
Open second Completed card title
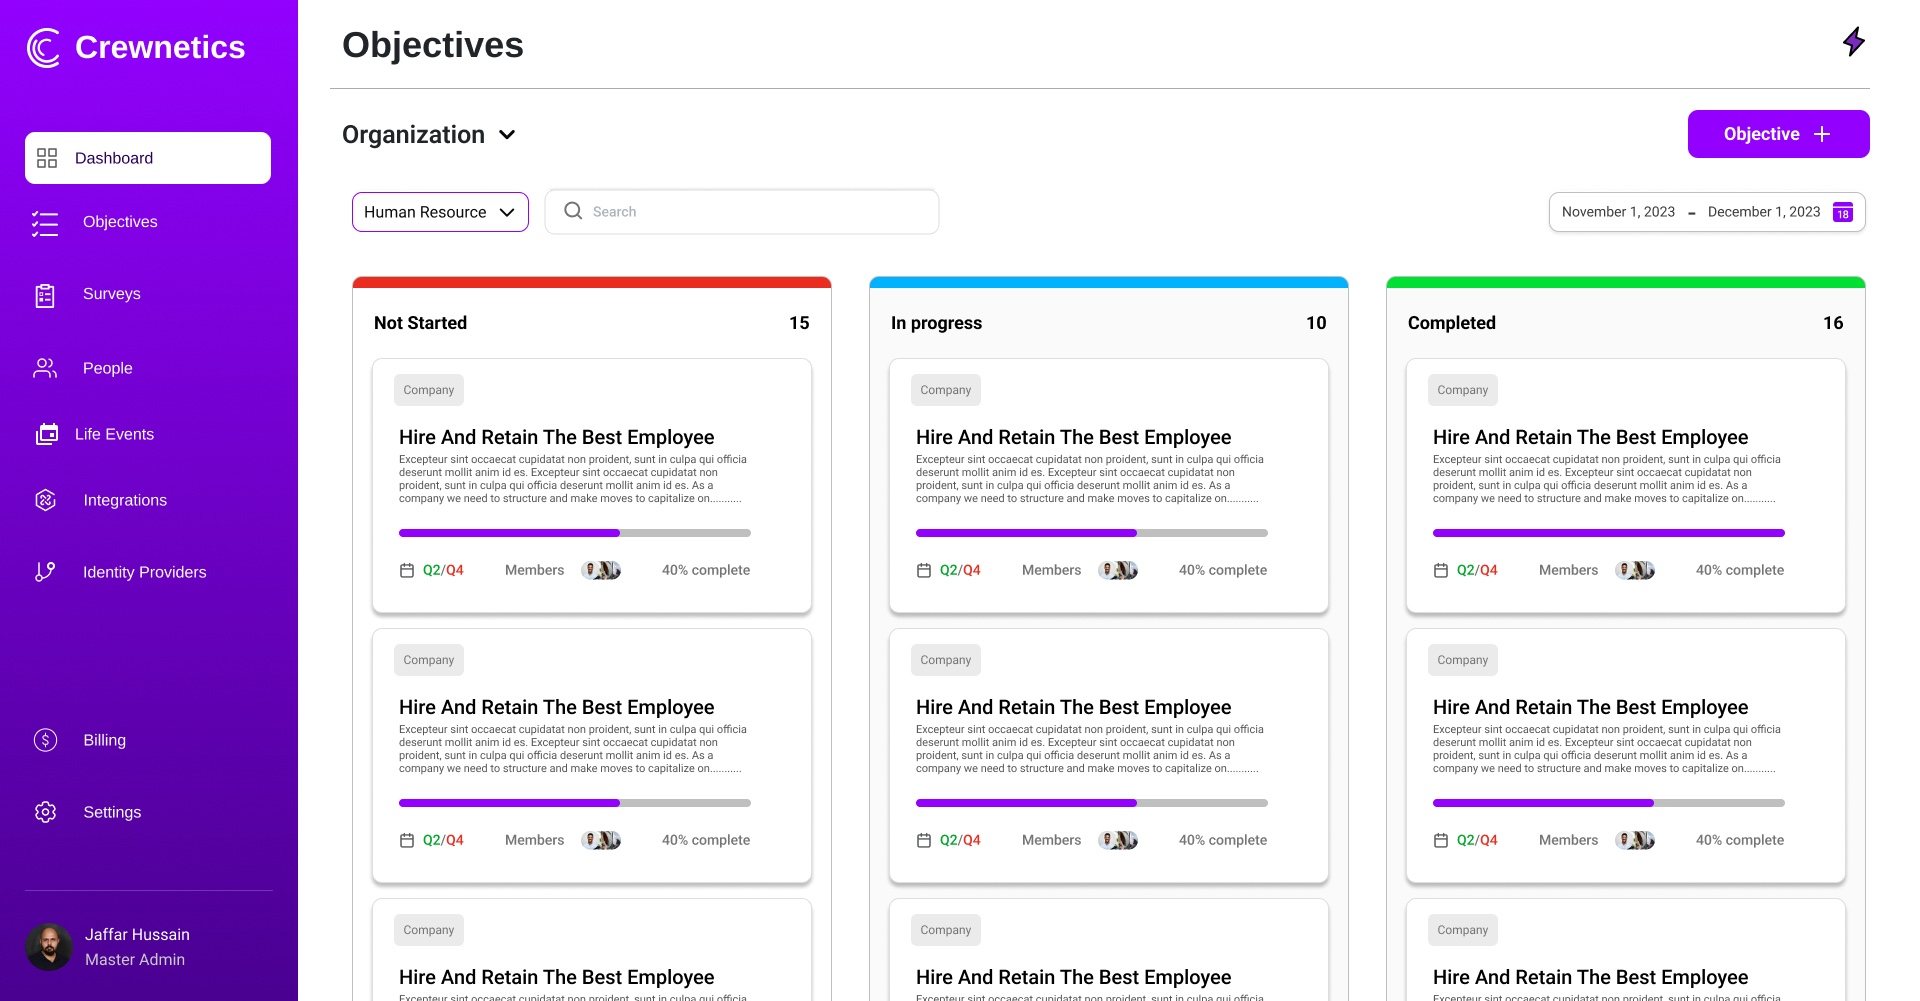coord(1590,707)
